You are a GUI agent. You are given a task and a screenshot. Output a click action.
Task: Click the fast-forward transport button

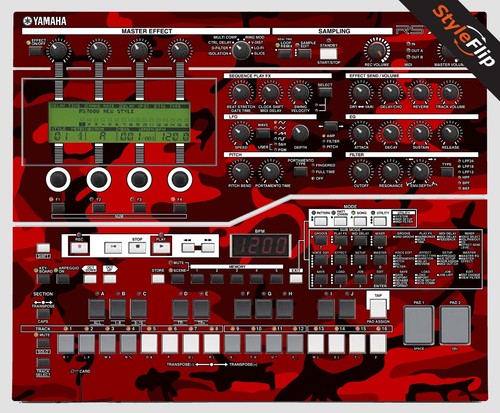click(208, 247)
